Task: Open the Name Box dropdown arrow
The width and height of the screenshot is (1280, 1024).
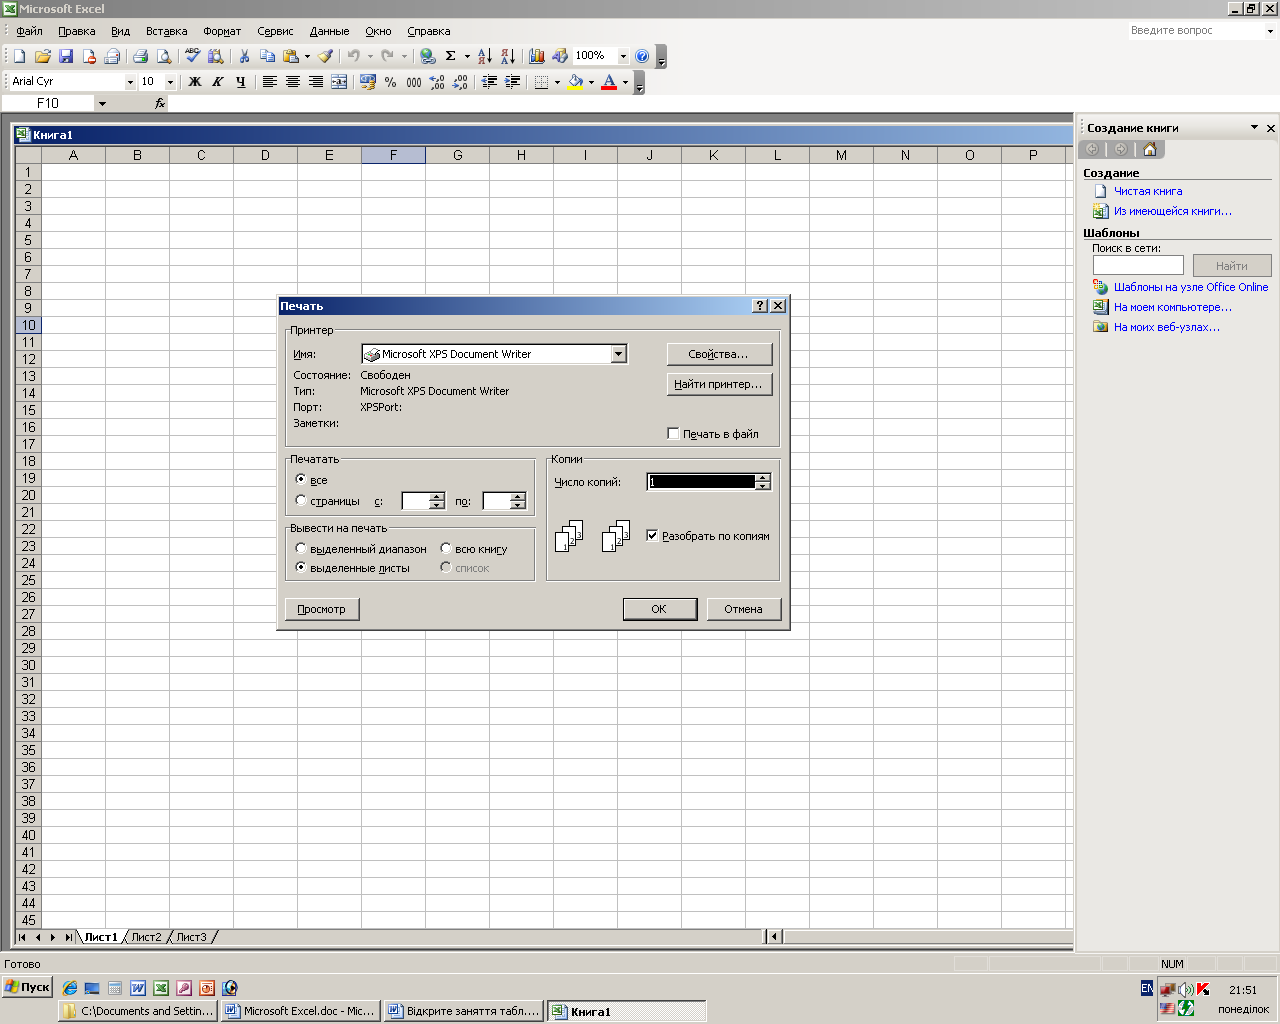Action: (x=102, y=103)
